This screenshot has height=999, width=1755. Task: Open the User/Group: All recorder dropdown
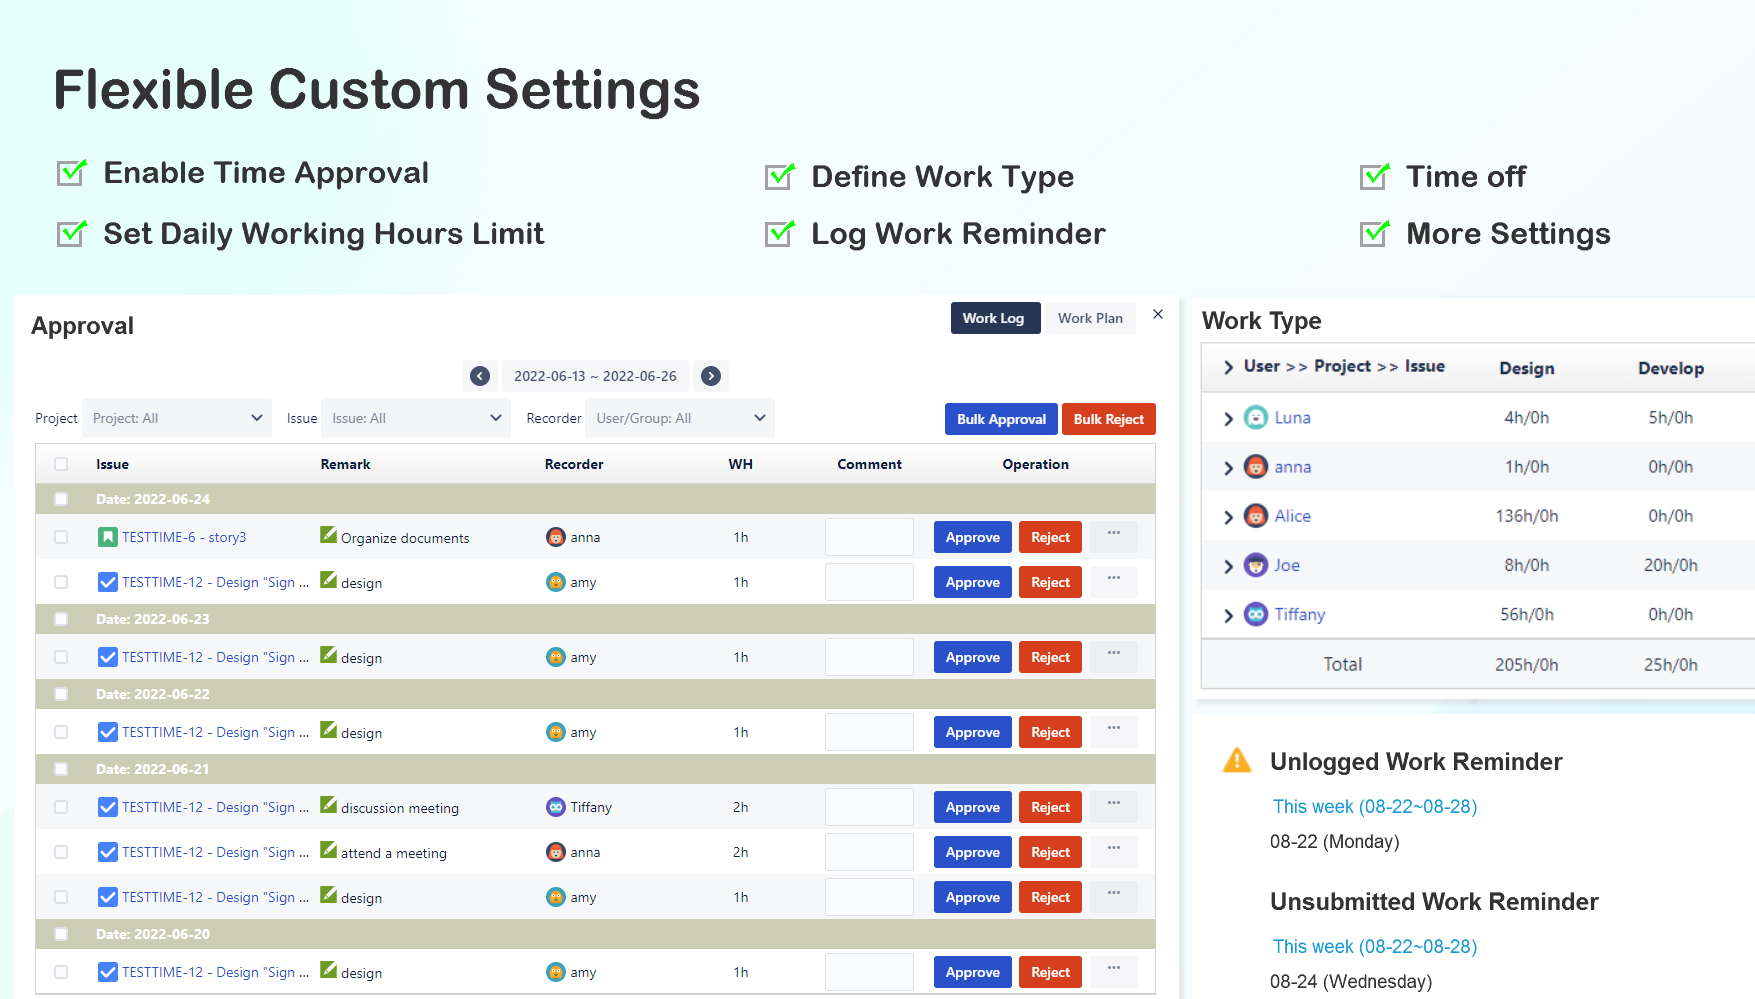680,418
